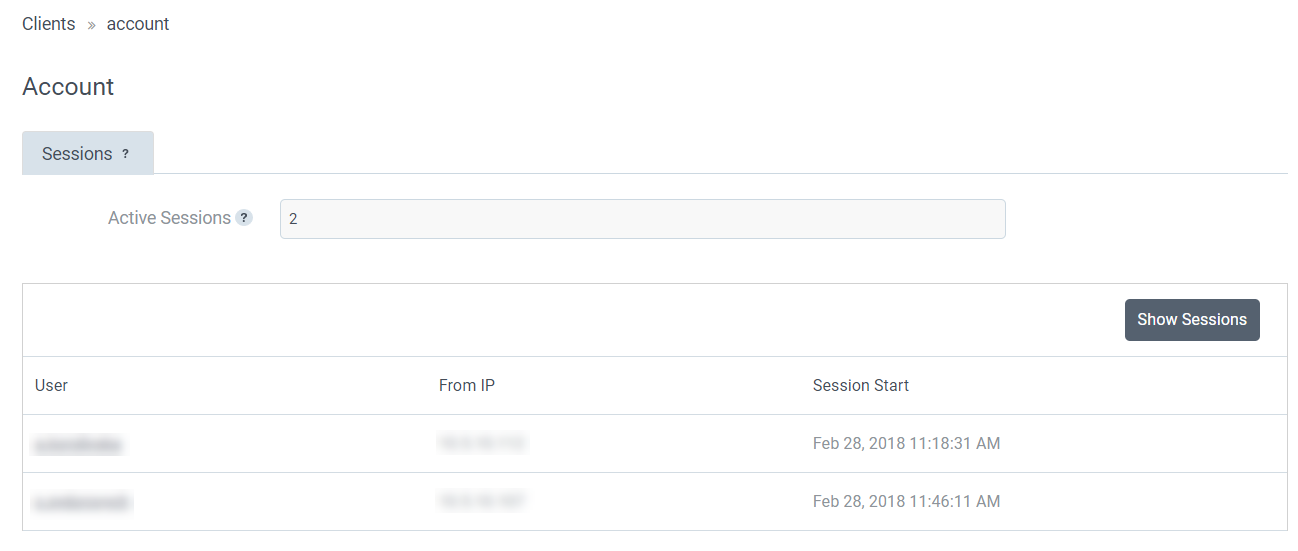Click the breadcrumb separator arrow
1298x551 pixels.
pyautogui.click(x=91, y=25)
